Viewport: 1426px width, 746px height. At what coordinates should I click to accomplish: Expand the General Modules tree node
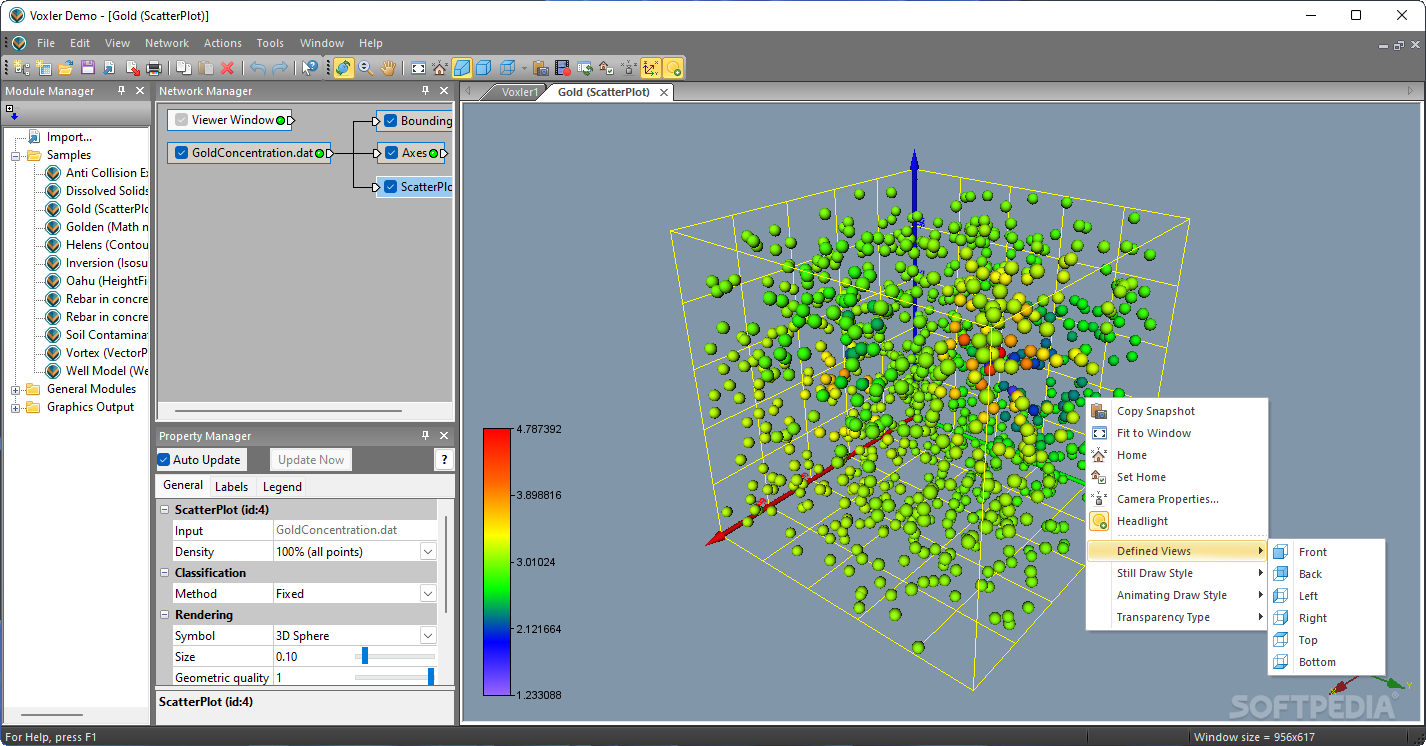coord(16,390)
